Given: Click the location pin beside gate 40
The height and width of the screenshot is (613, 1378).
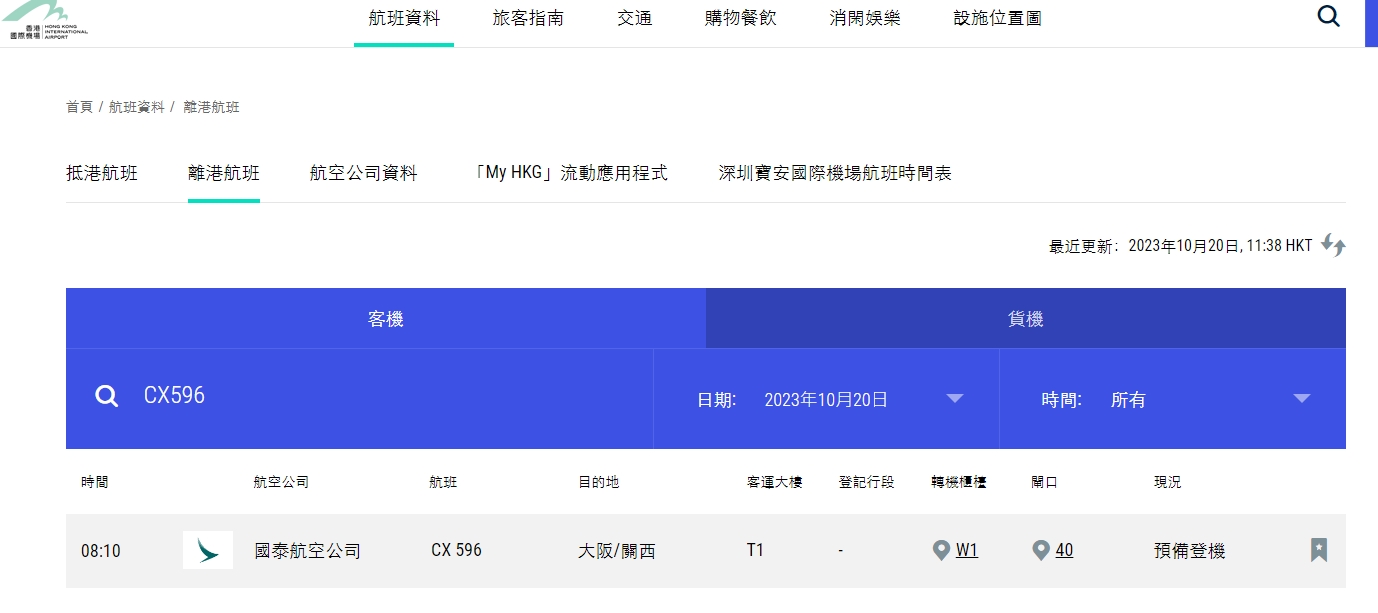Looking at the screenshot, I should pos(1041,550).
